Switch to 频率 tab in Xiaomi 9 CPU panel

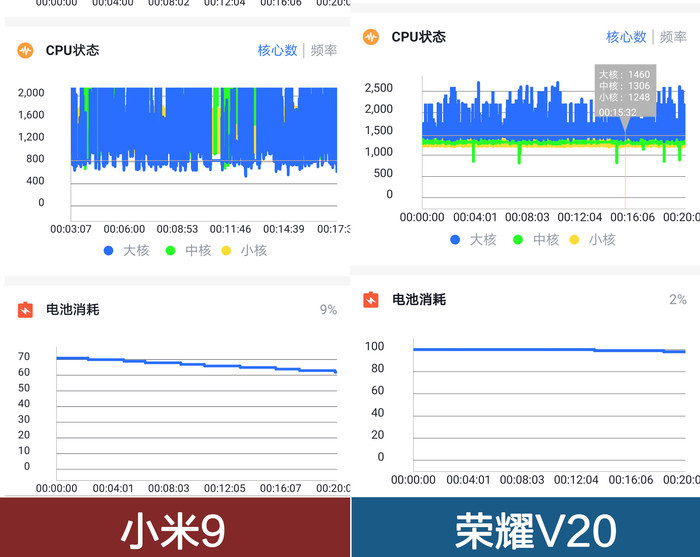[324, 50]
